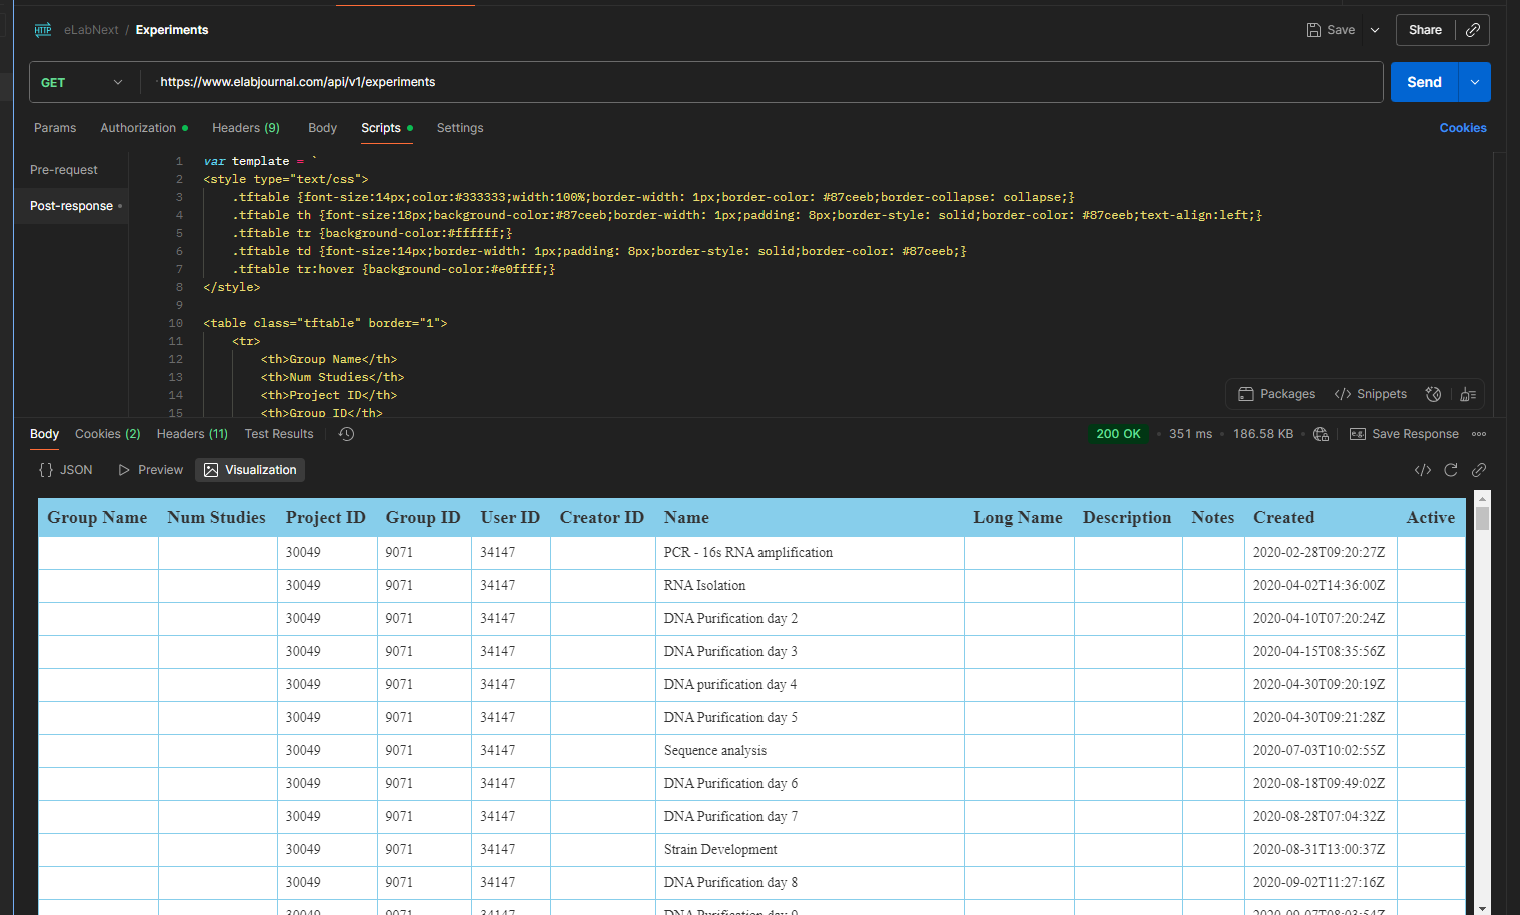Click the 'Sequence analysis' cell

point(809,751)
